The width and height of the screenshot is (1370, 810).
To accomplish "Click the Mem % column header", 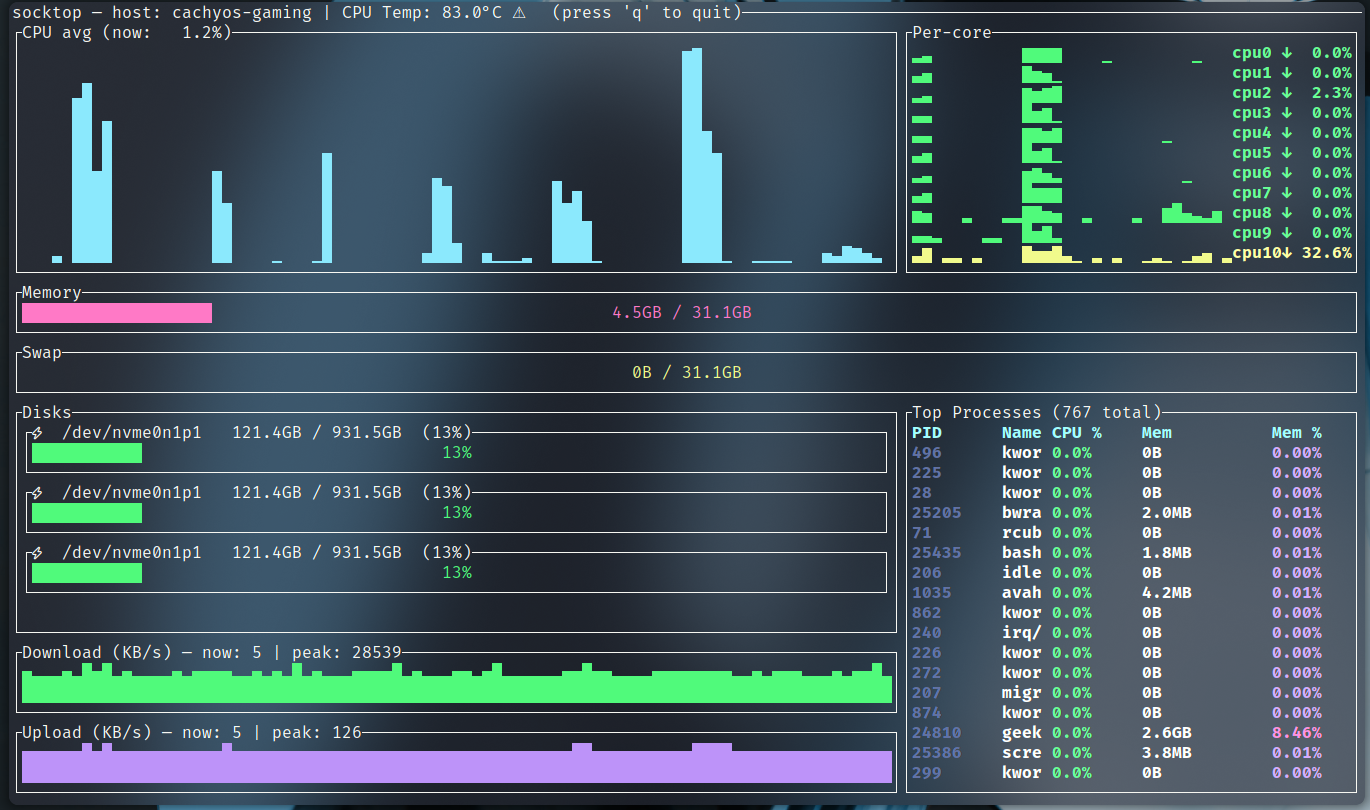I will coord(1296,433).
